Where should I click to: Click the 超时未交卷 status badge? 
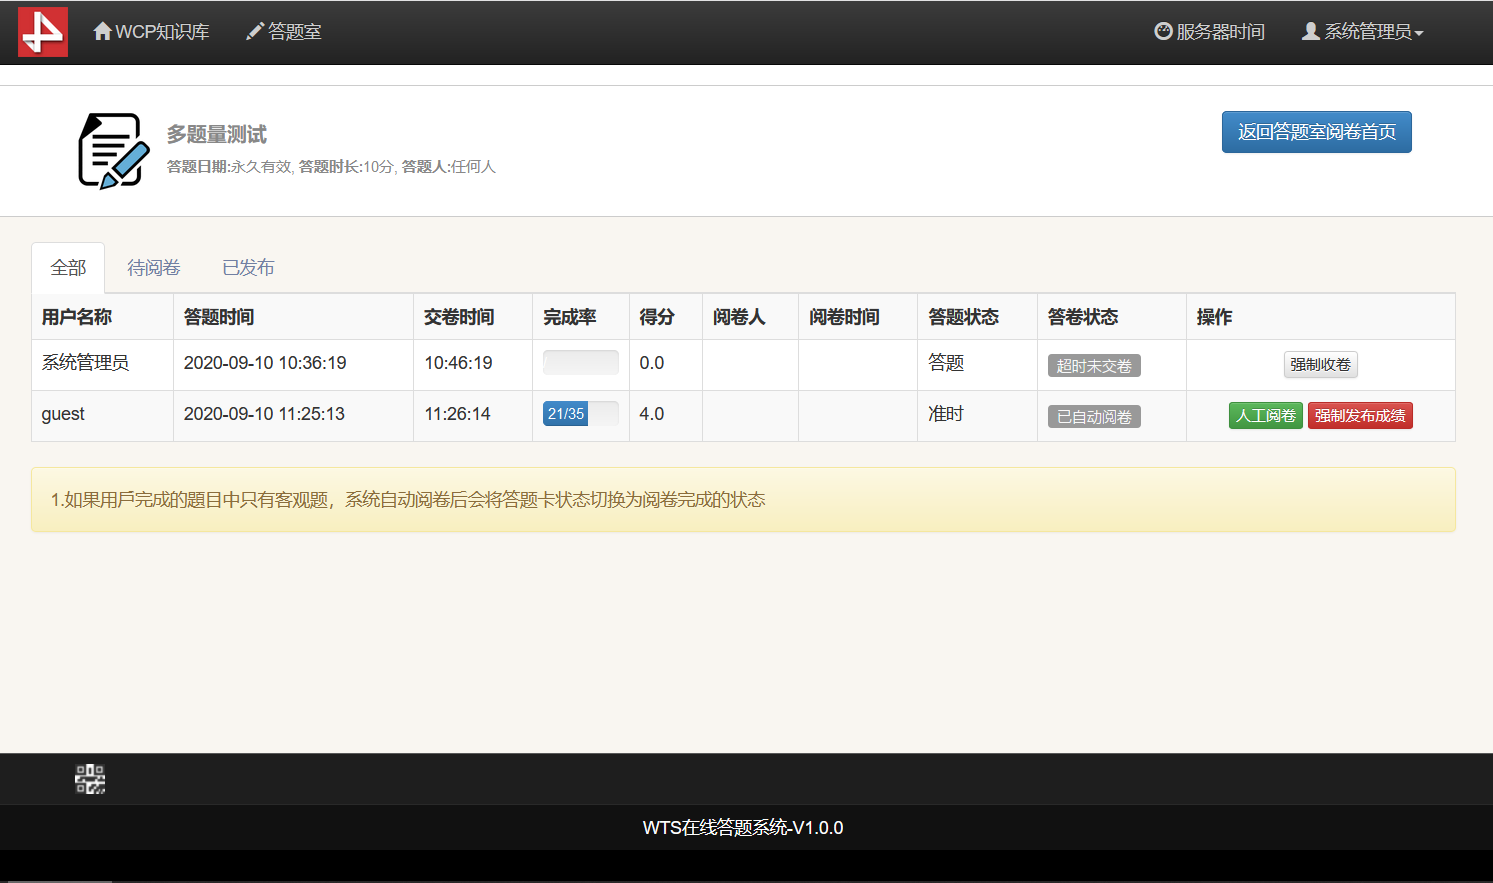point(1093,366)
